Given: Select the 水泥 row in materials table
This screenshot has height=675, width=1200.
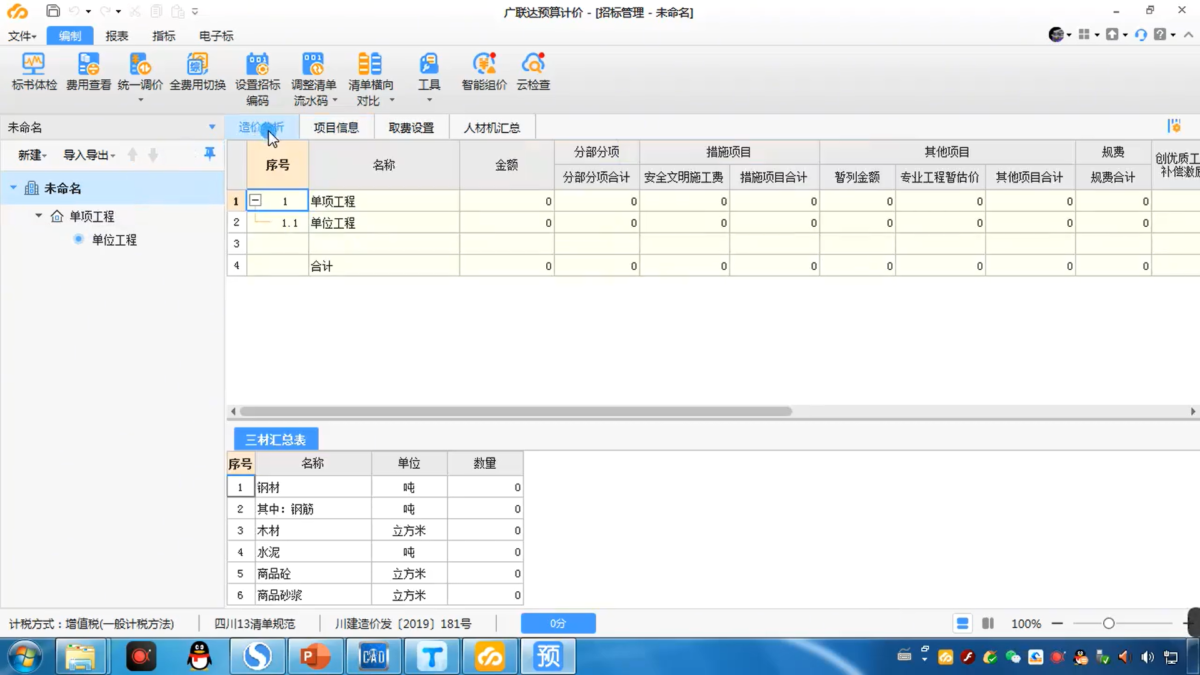Looking at the screenshot, I should coord(374,552).
